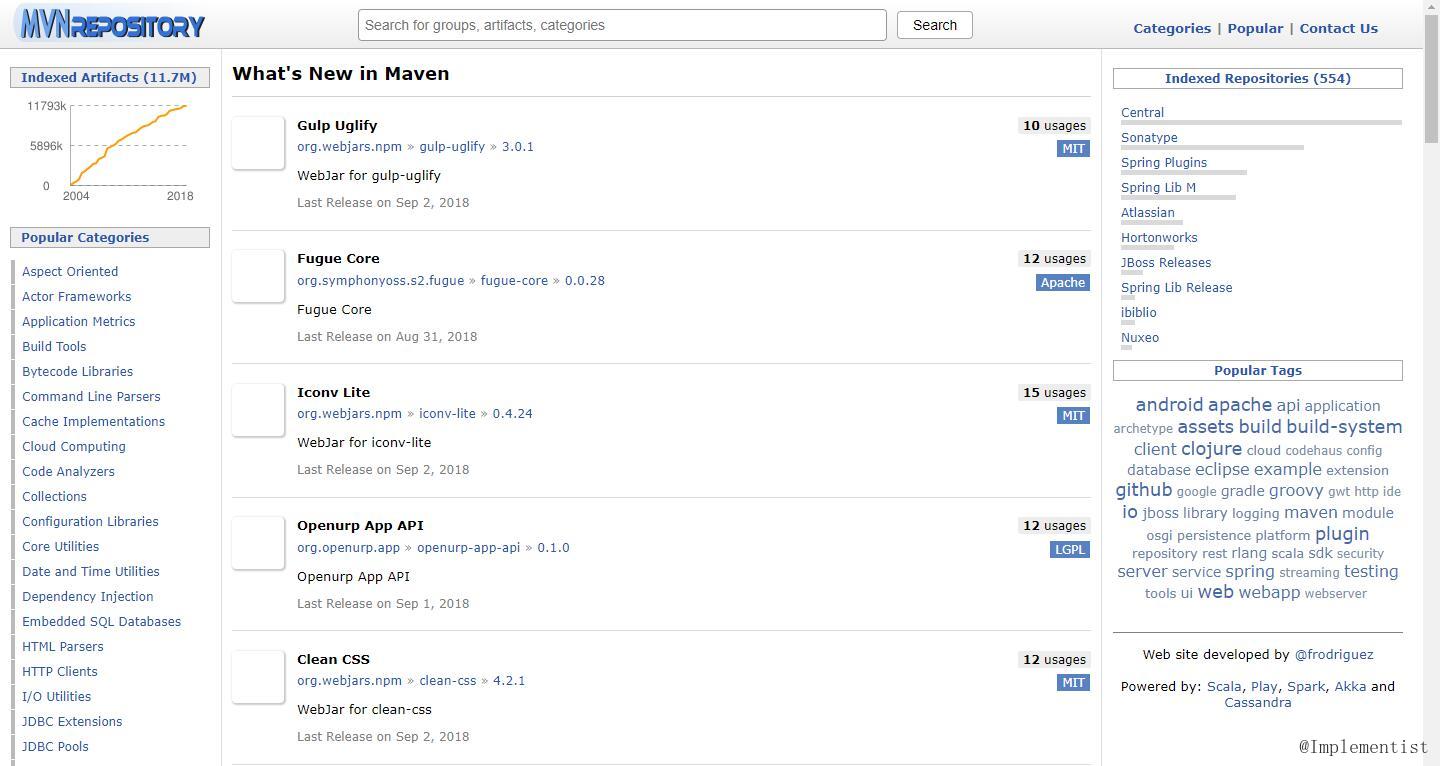The image size is (1440, 766).
Task: Open Indexed Artifacts (11.7M) header link
Action: click(x=109, y=77)
